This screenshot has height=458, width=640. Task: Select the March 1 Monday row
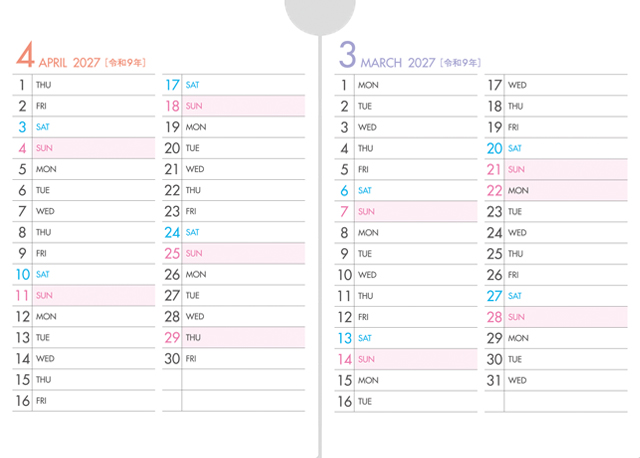tap(406, 85)
